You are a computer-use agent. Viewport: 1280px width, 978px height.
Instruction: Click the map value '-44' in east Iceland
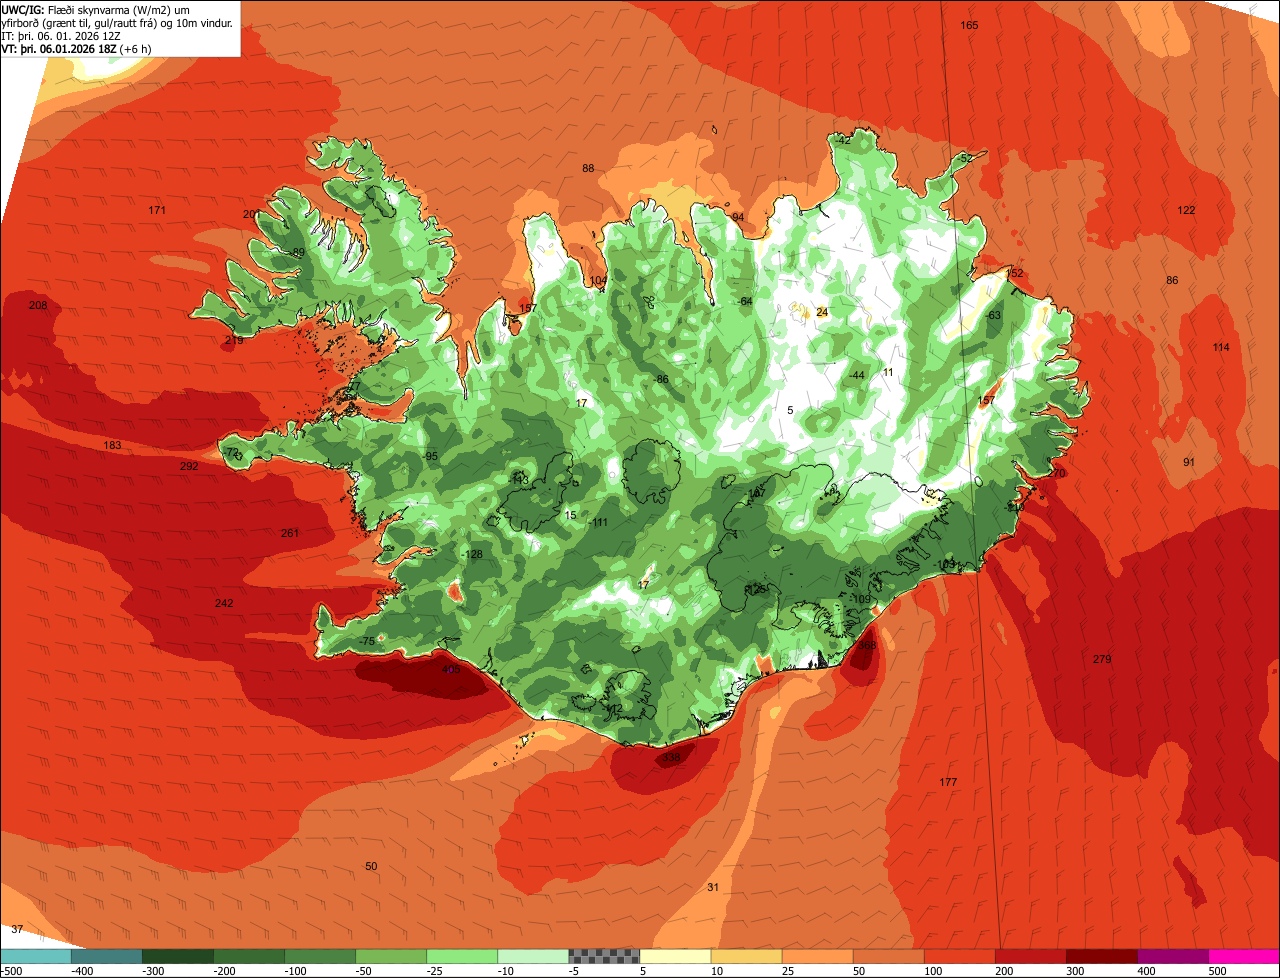coord(856,375)
